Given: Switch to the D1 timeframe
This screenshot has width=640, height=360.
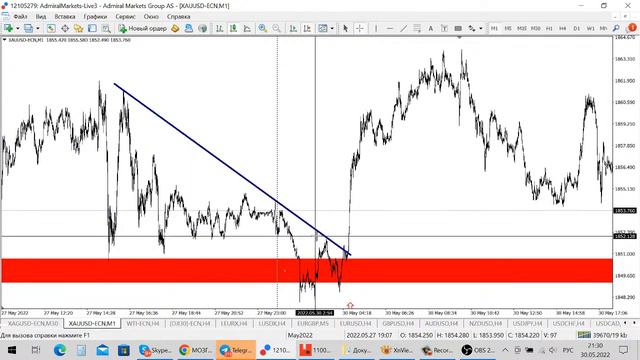Looking at the screenshot, I should click(577, 28).
